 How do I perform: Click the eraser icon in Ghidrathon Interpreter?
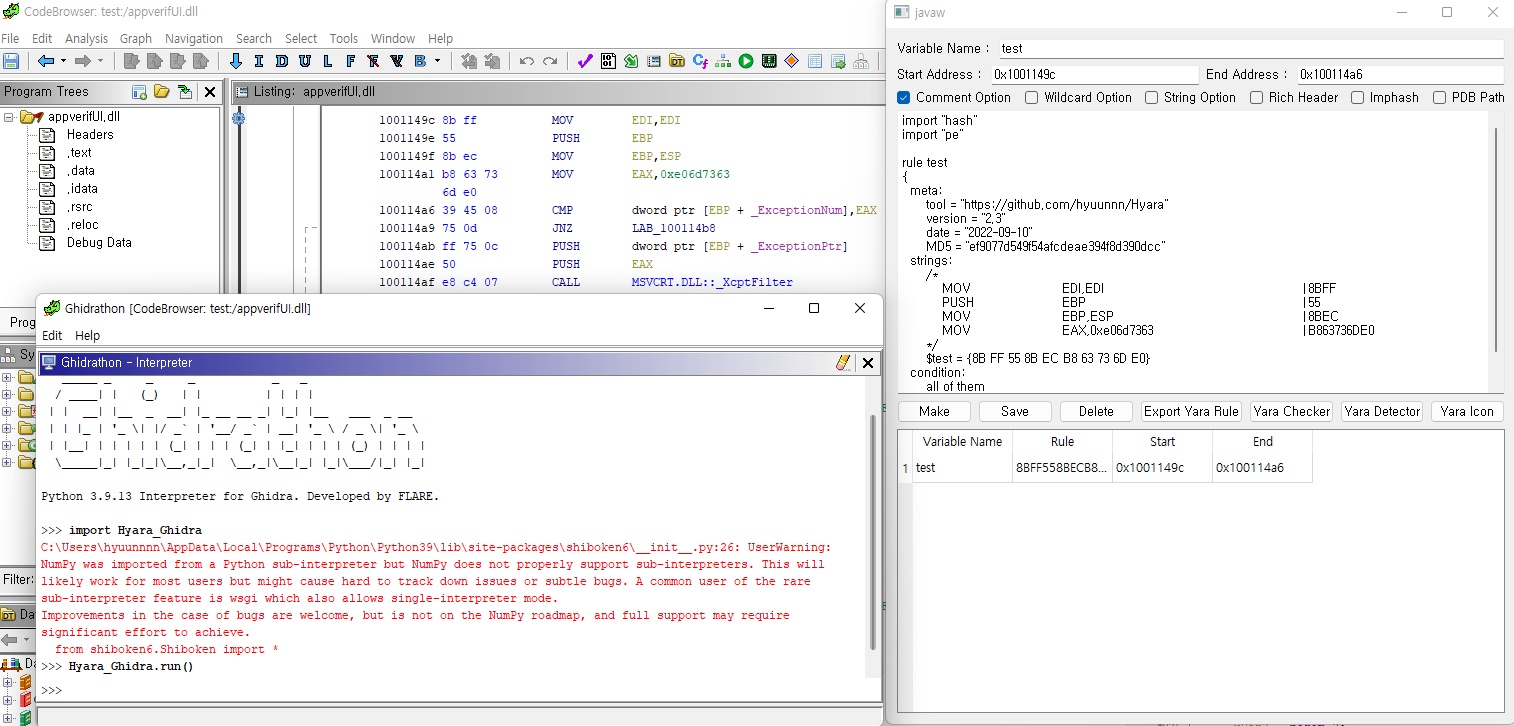[844, 363]
